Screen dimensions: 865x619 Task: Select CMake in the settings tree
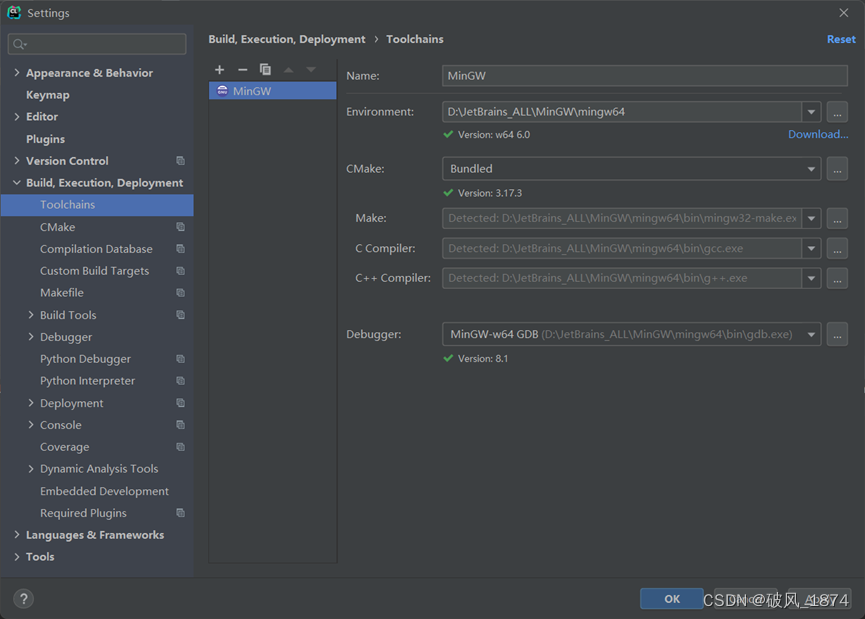[57, 227]
